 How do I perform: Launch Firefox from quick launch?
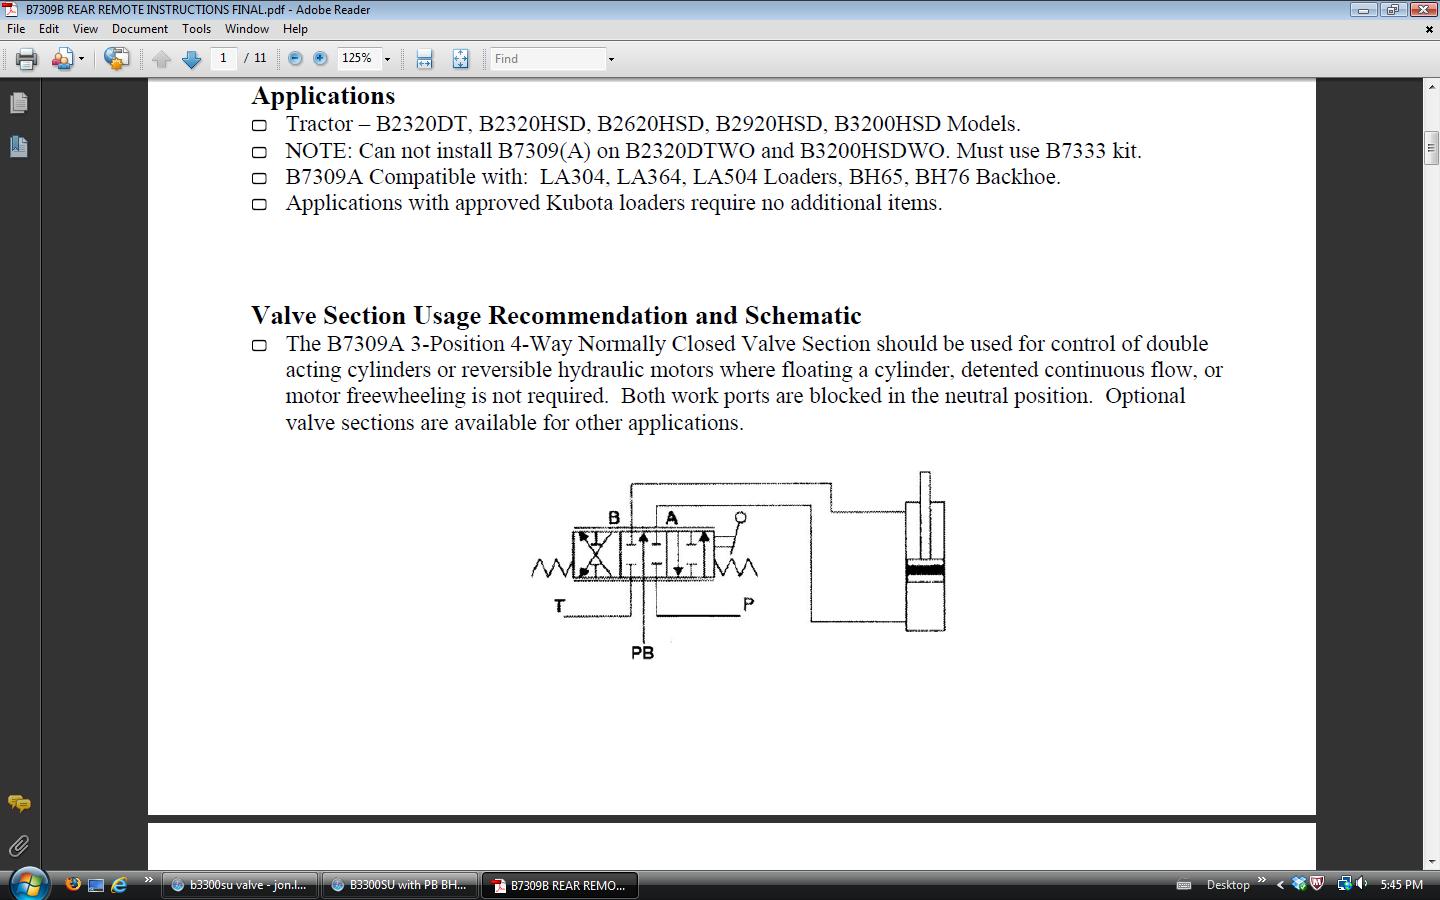(72, 884)
